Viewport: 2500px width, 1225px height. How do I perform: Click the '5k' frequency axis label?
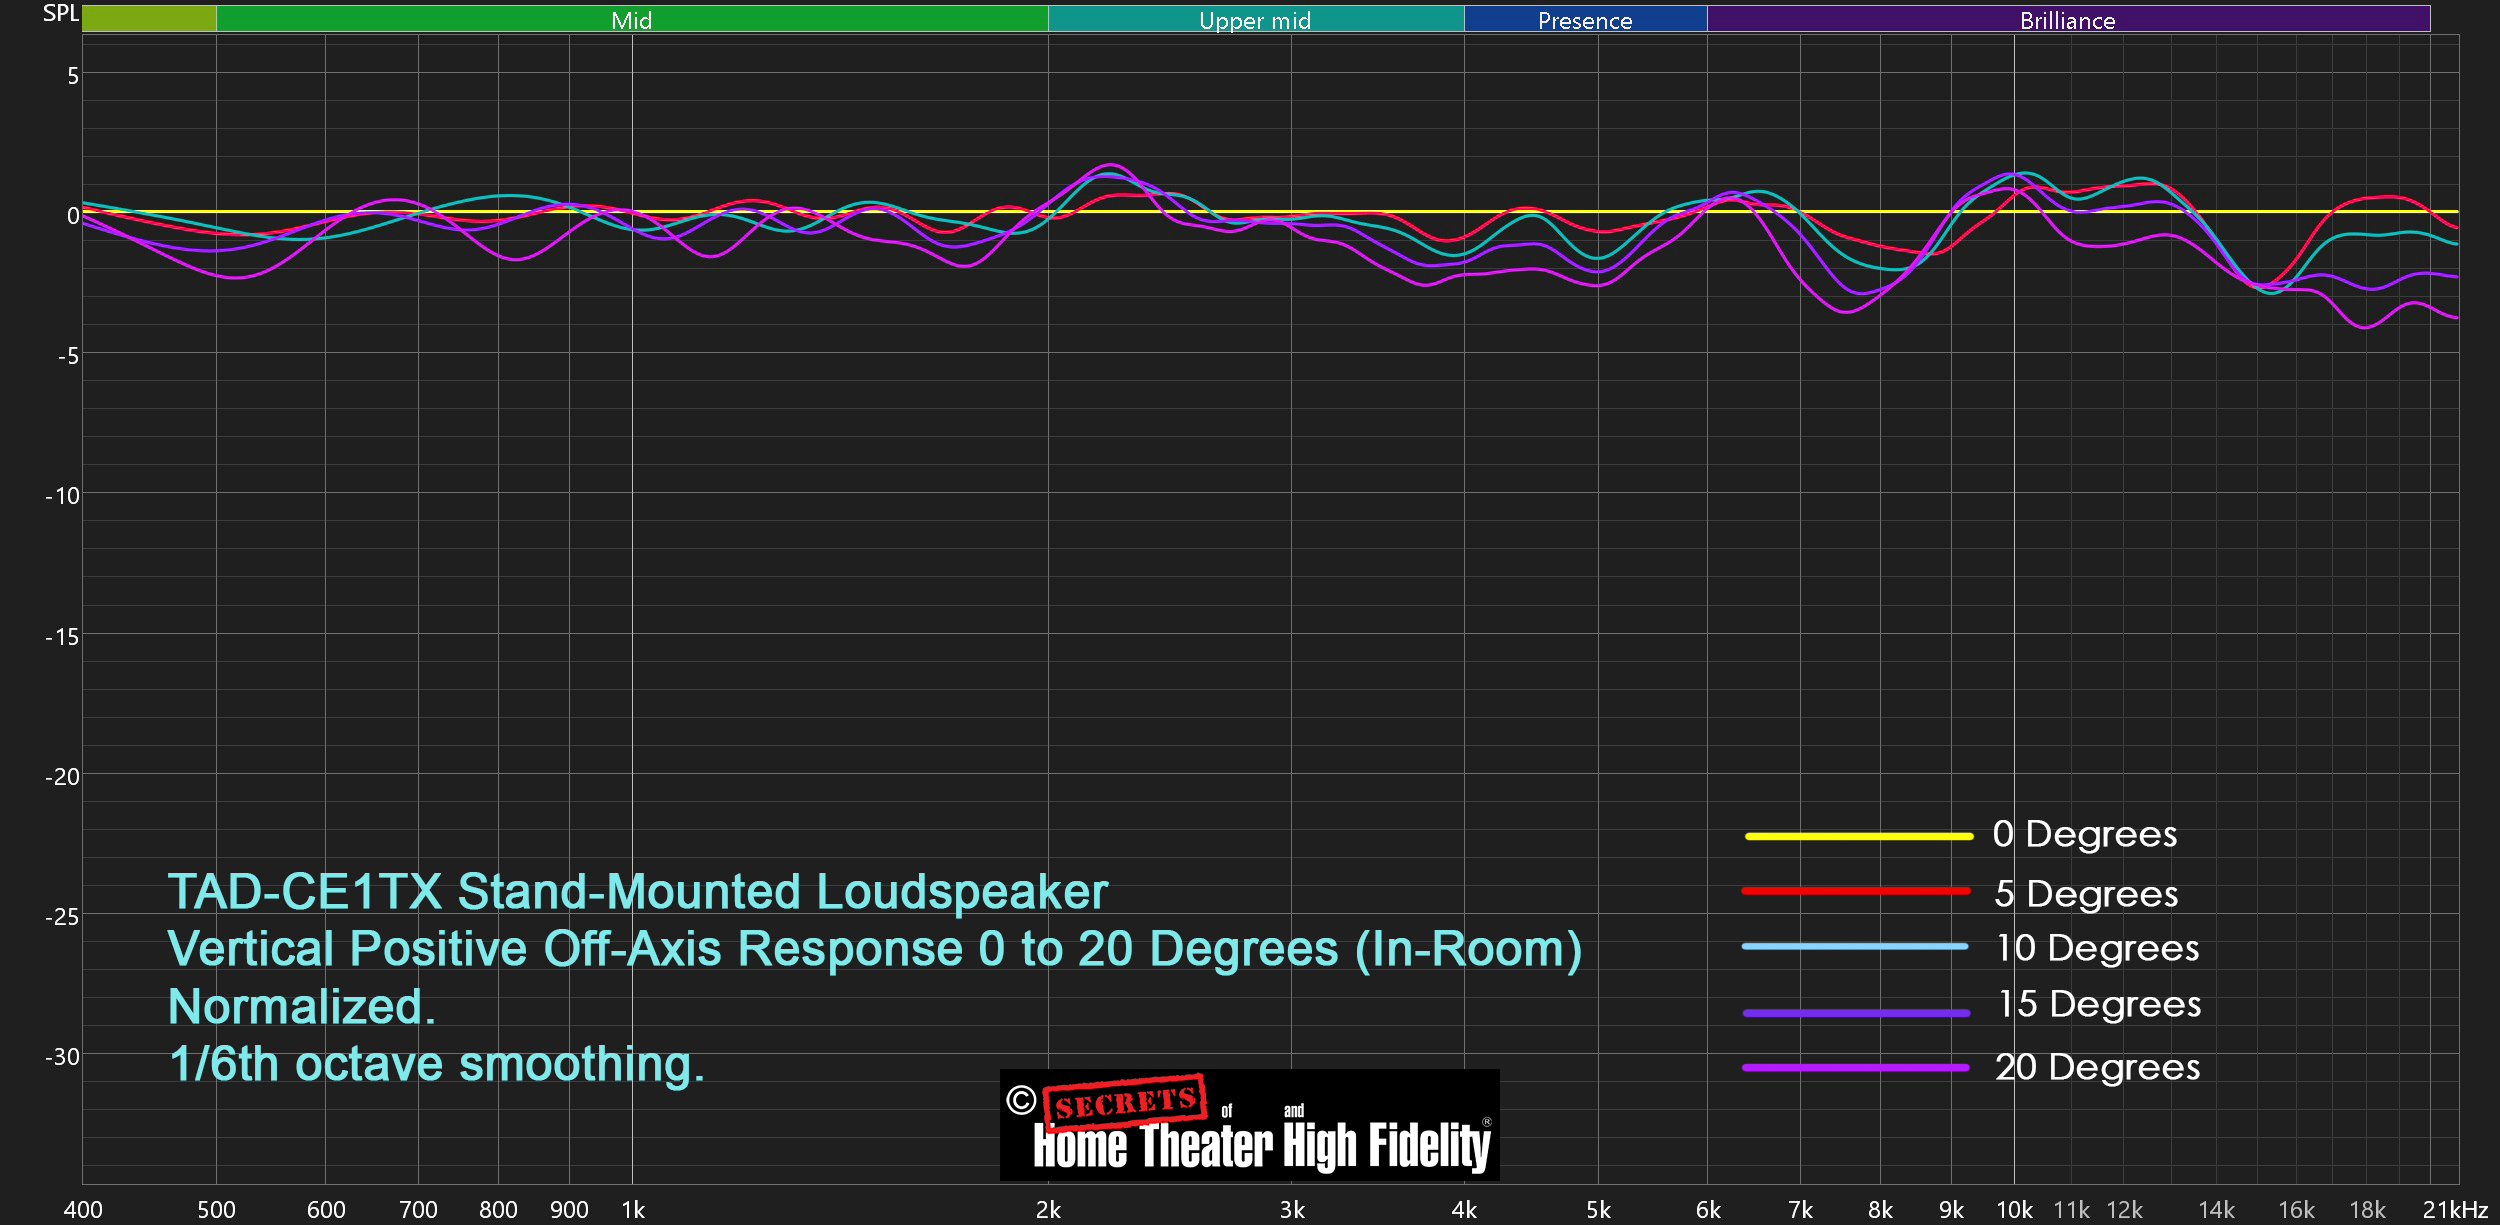coord(1598,1210)
